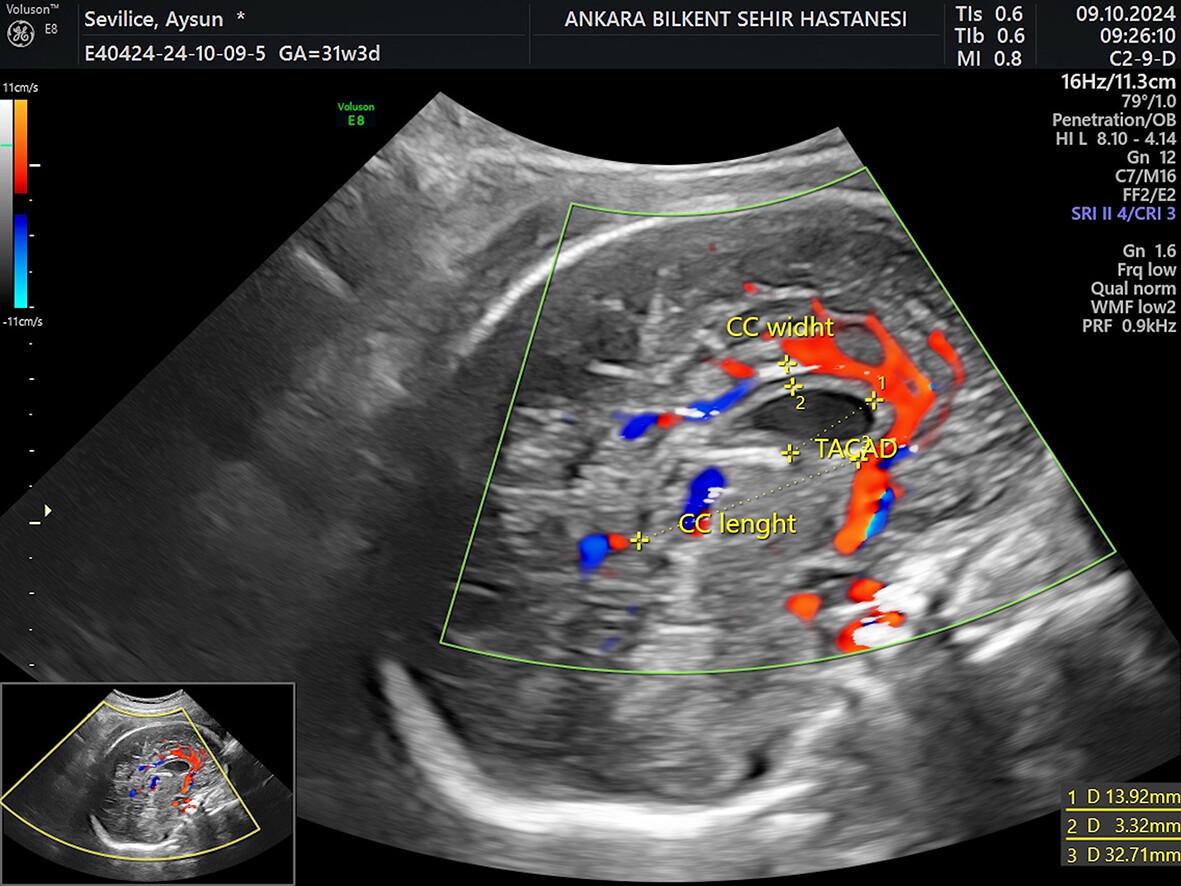Click the Gn 12 gain value
Viewport: 1181px width, 886px height.
1150,157
